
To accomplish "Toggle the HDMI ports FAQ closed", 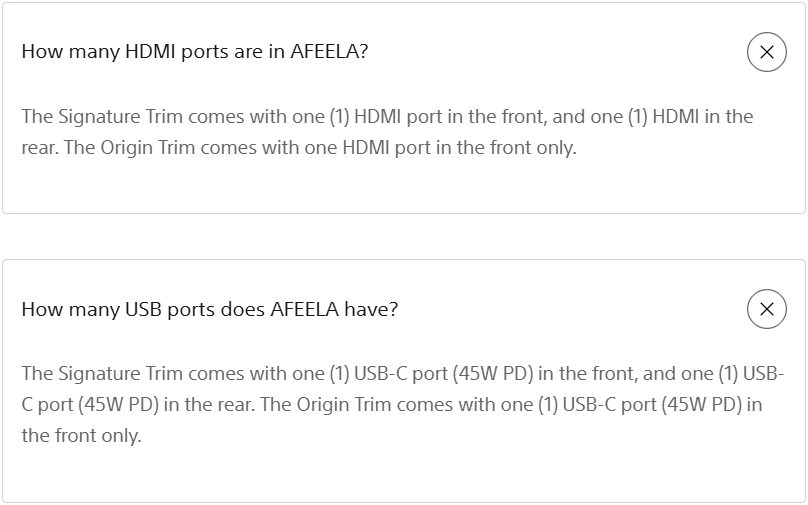I will point(766,52).
